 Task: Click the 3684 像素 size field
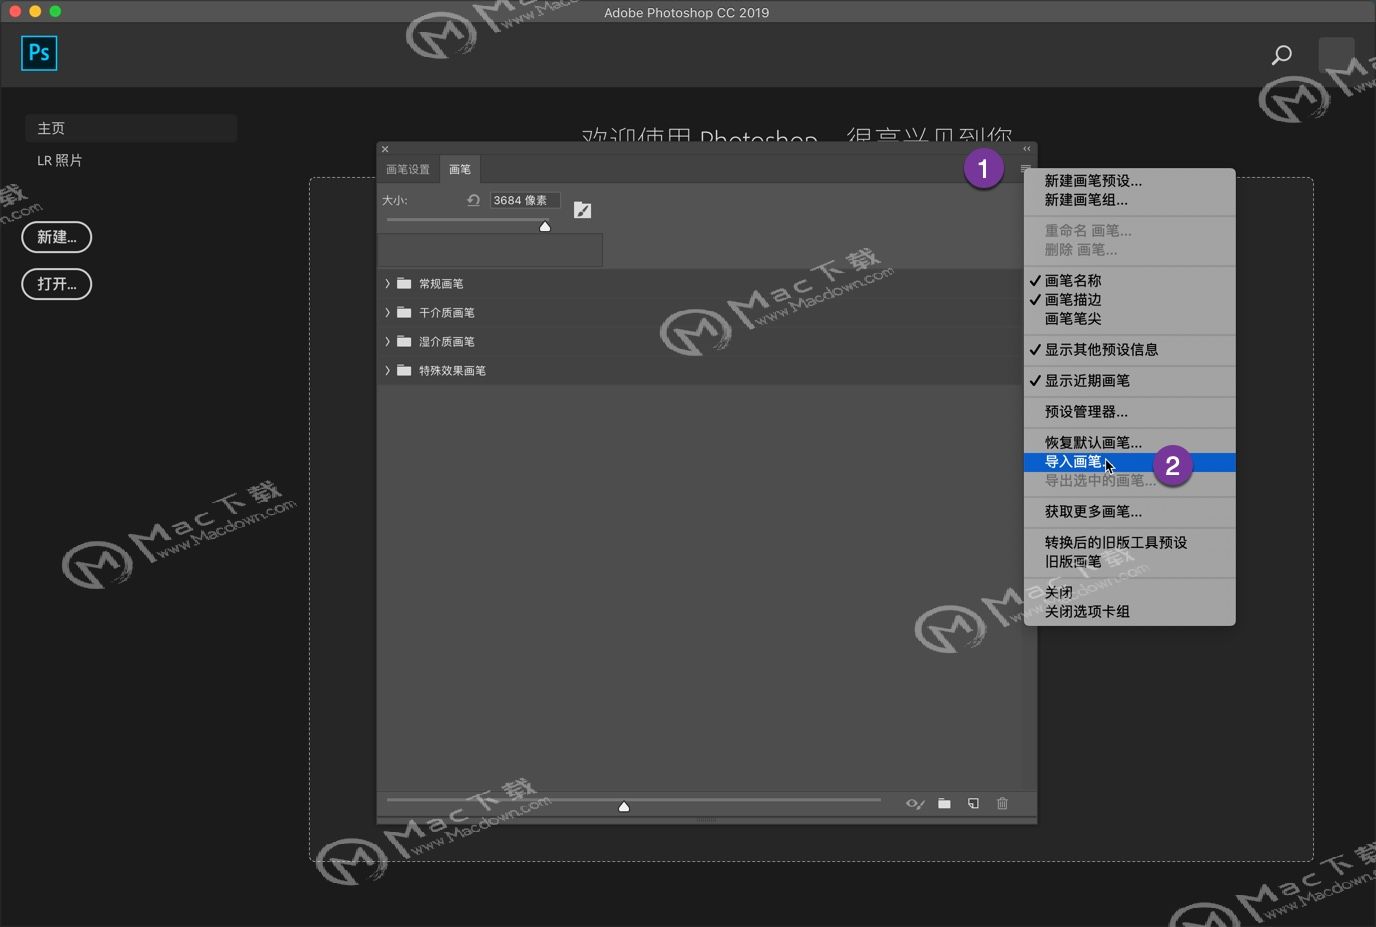tap(525, 200)
